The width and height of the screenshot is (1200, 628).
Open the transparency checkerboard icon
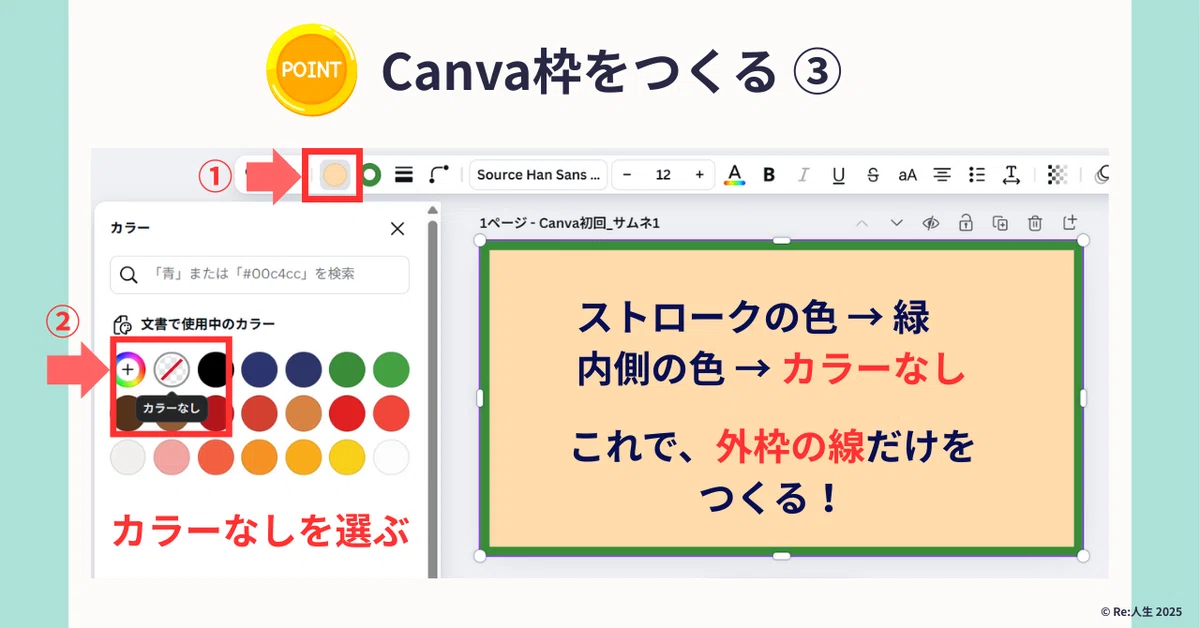point(1057,175)
